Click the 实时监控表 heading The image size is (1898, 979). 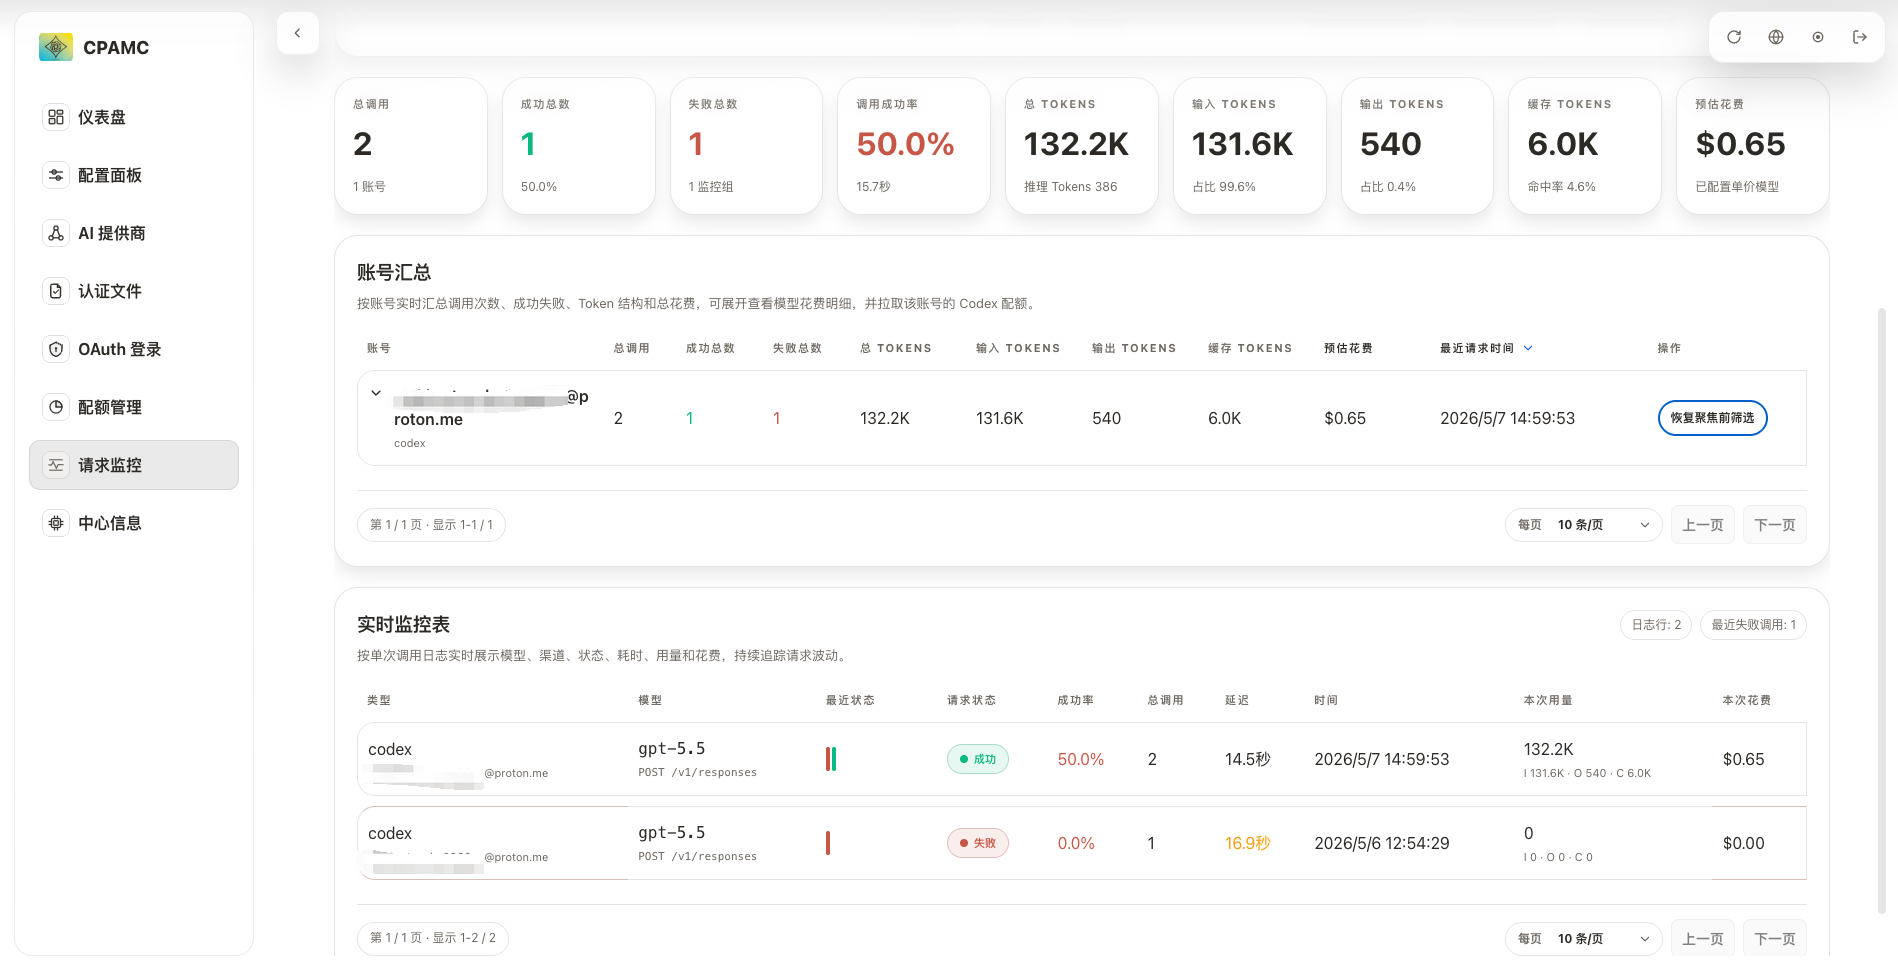[x=403, y=624]
